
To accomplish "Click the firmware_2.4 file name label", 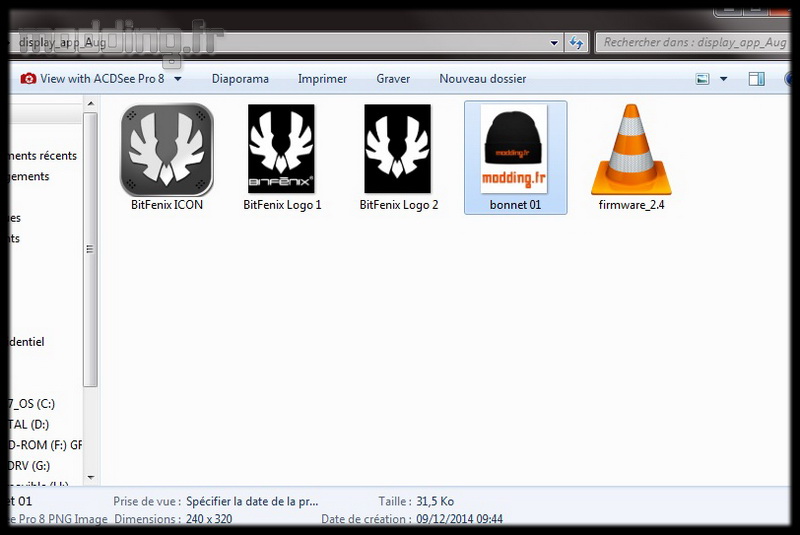I will pyautogui.click(x=631, y=205).
